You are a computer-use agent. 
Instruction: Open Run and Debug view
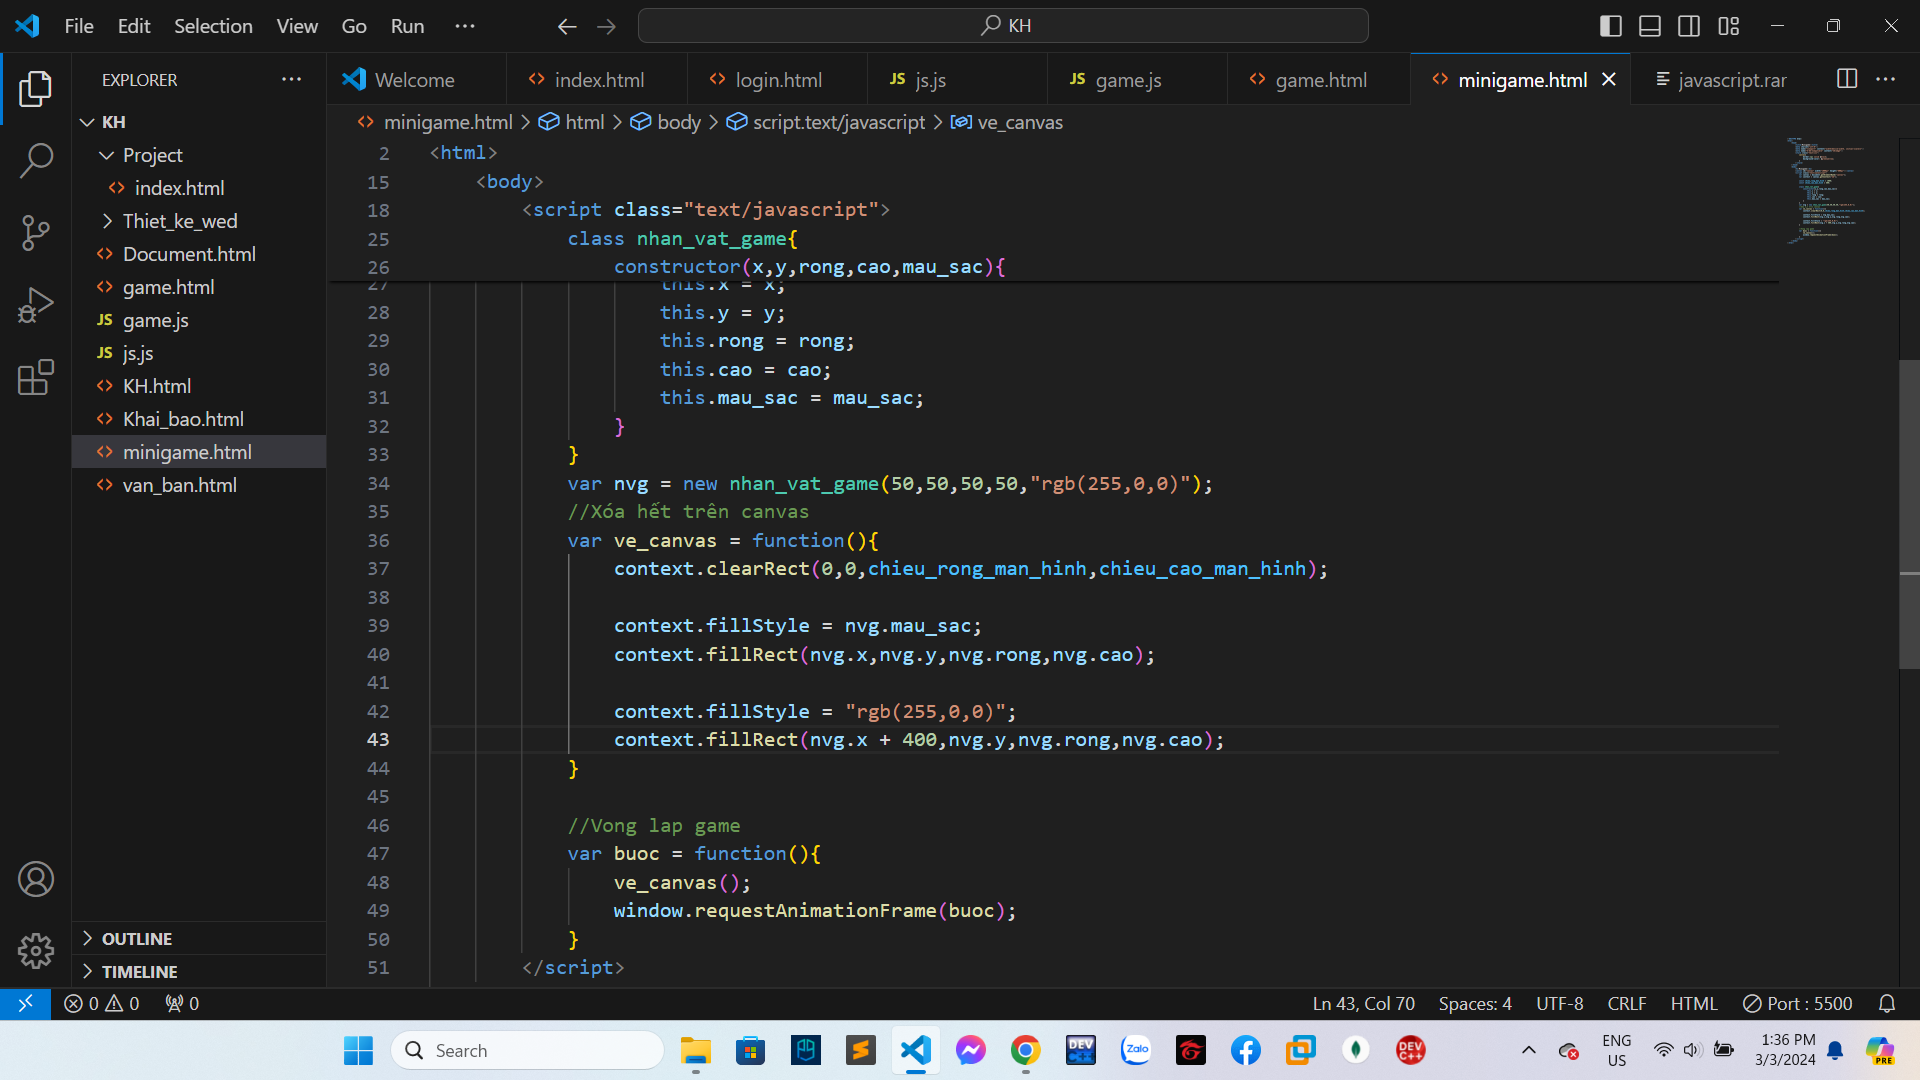(36, 305)
